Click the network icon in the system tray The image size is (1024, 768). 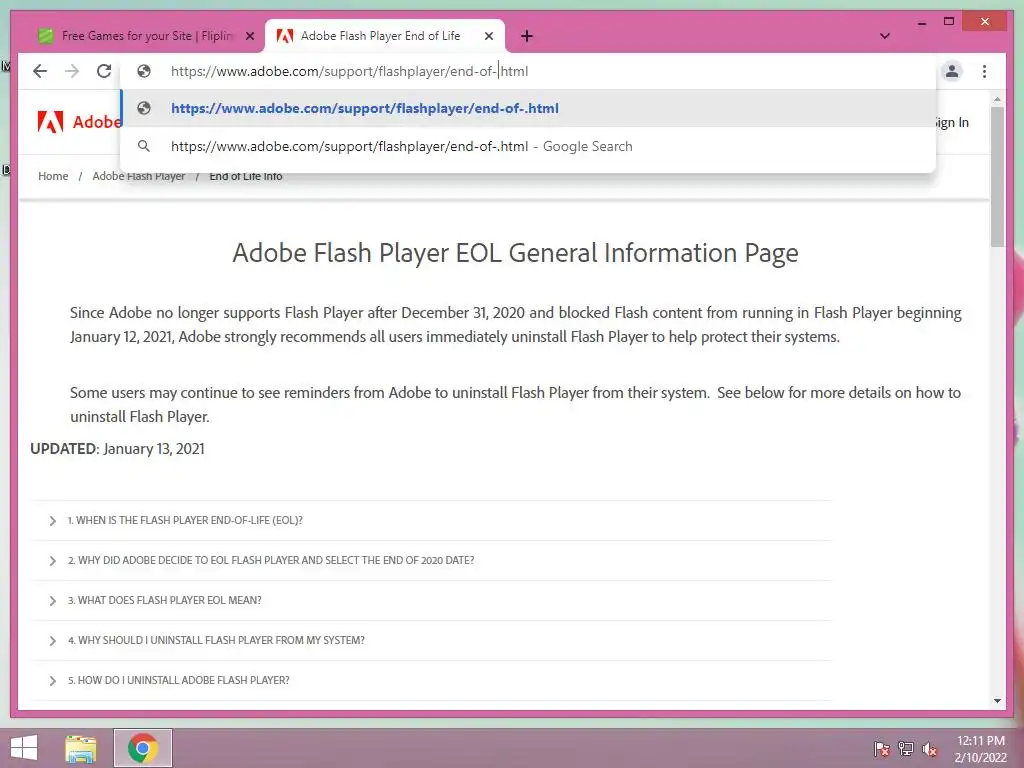click(906, 749)
